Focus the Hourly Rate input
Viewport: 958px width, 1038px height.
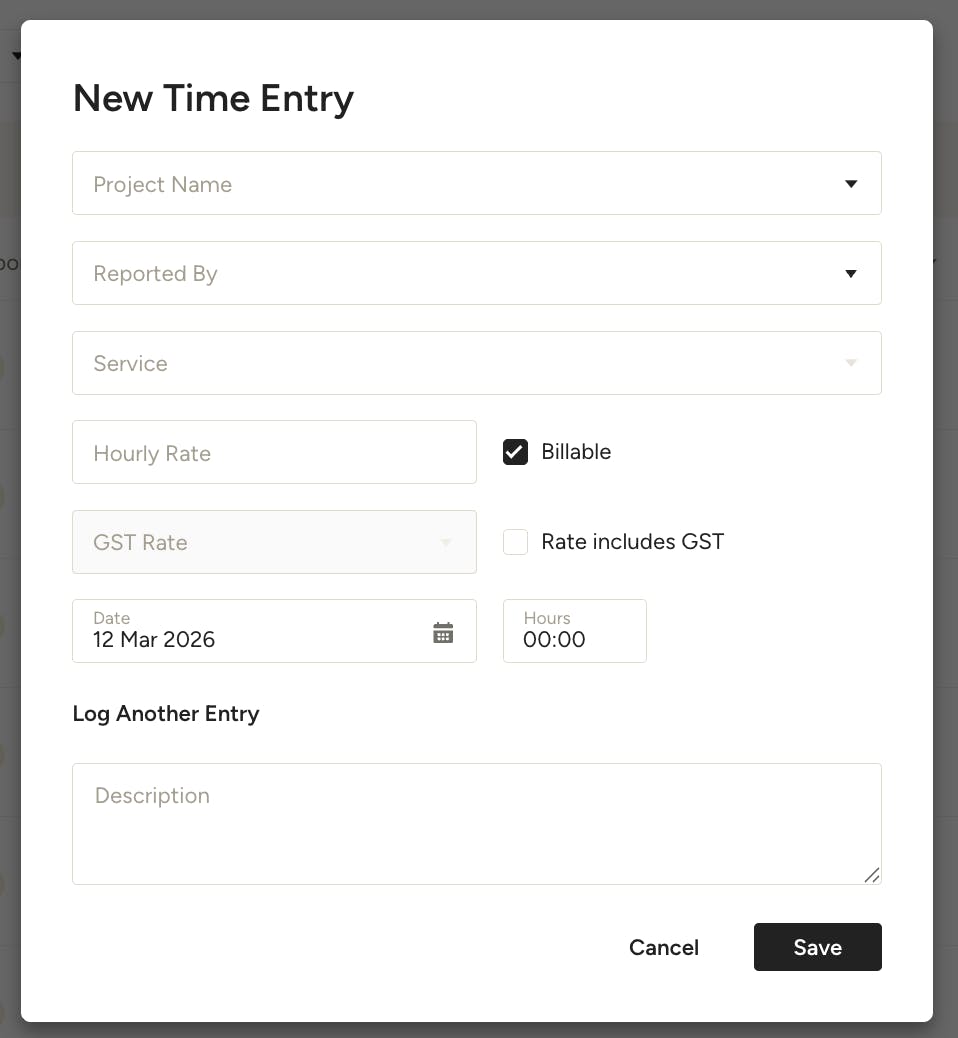tap(274, 453)
